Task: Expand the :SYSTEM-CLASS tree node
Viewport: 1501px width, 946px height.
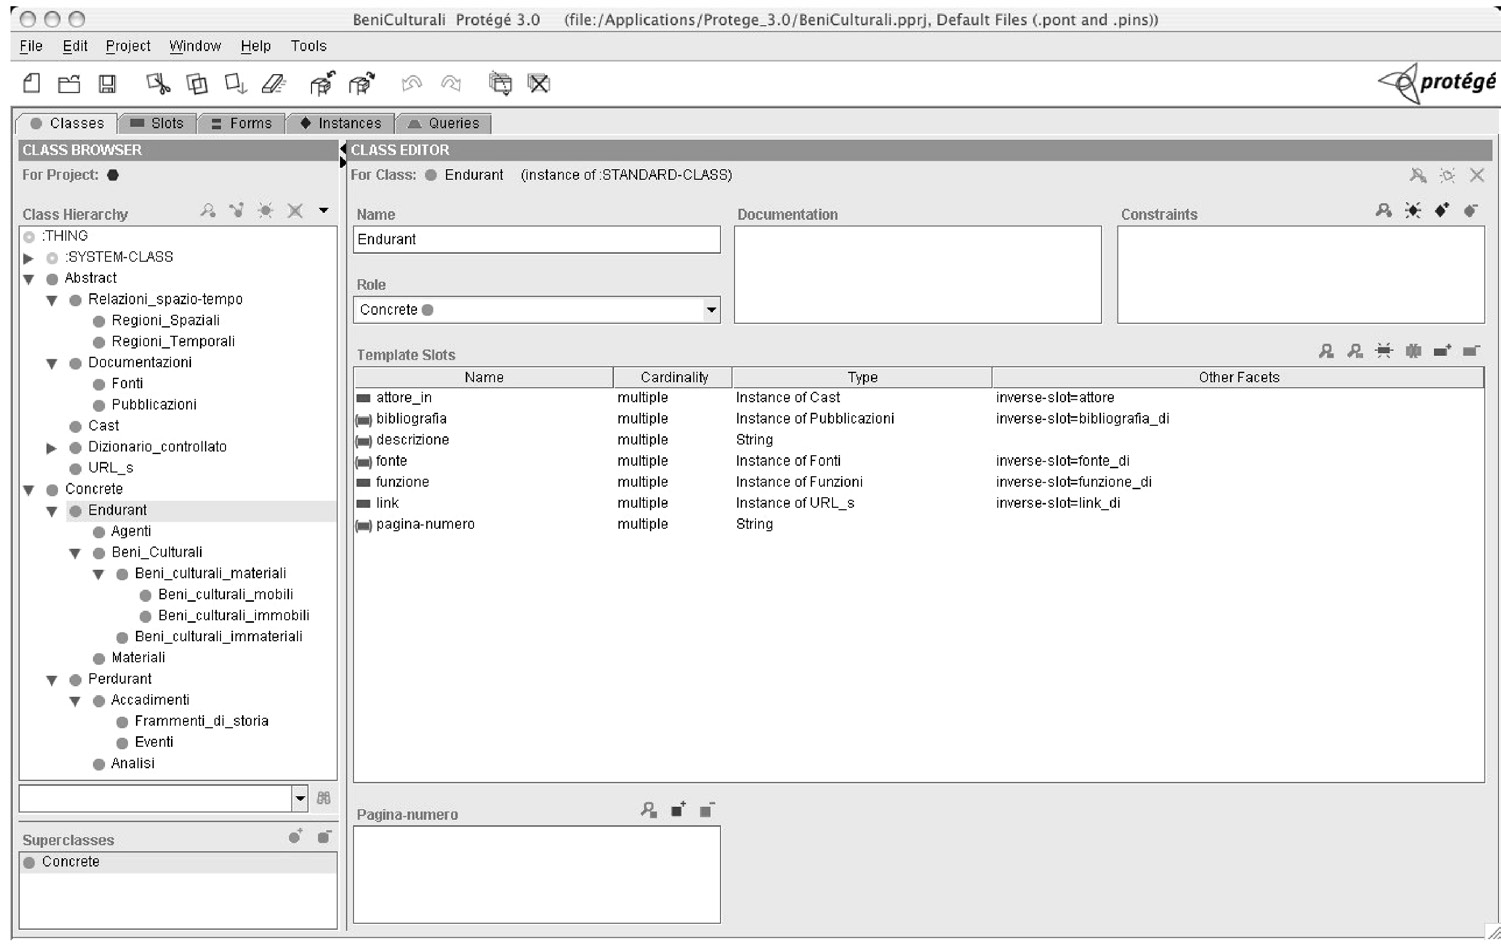Action: click(x=29, y=258)
